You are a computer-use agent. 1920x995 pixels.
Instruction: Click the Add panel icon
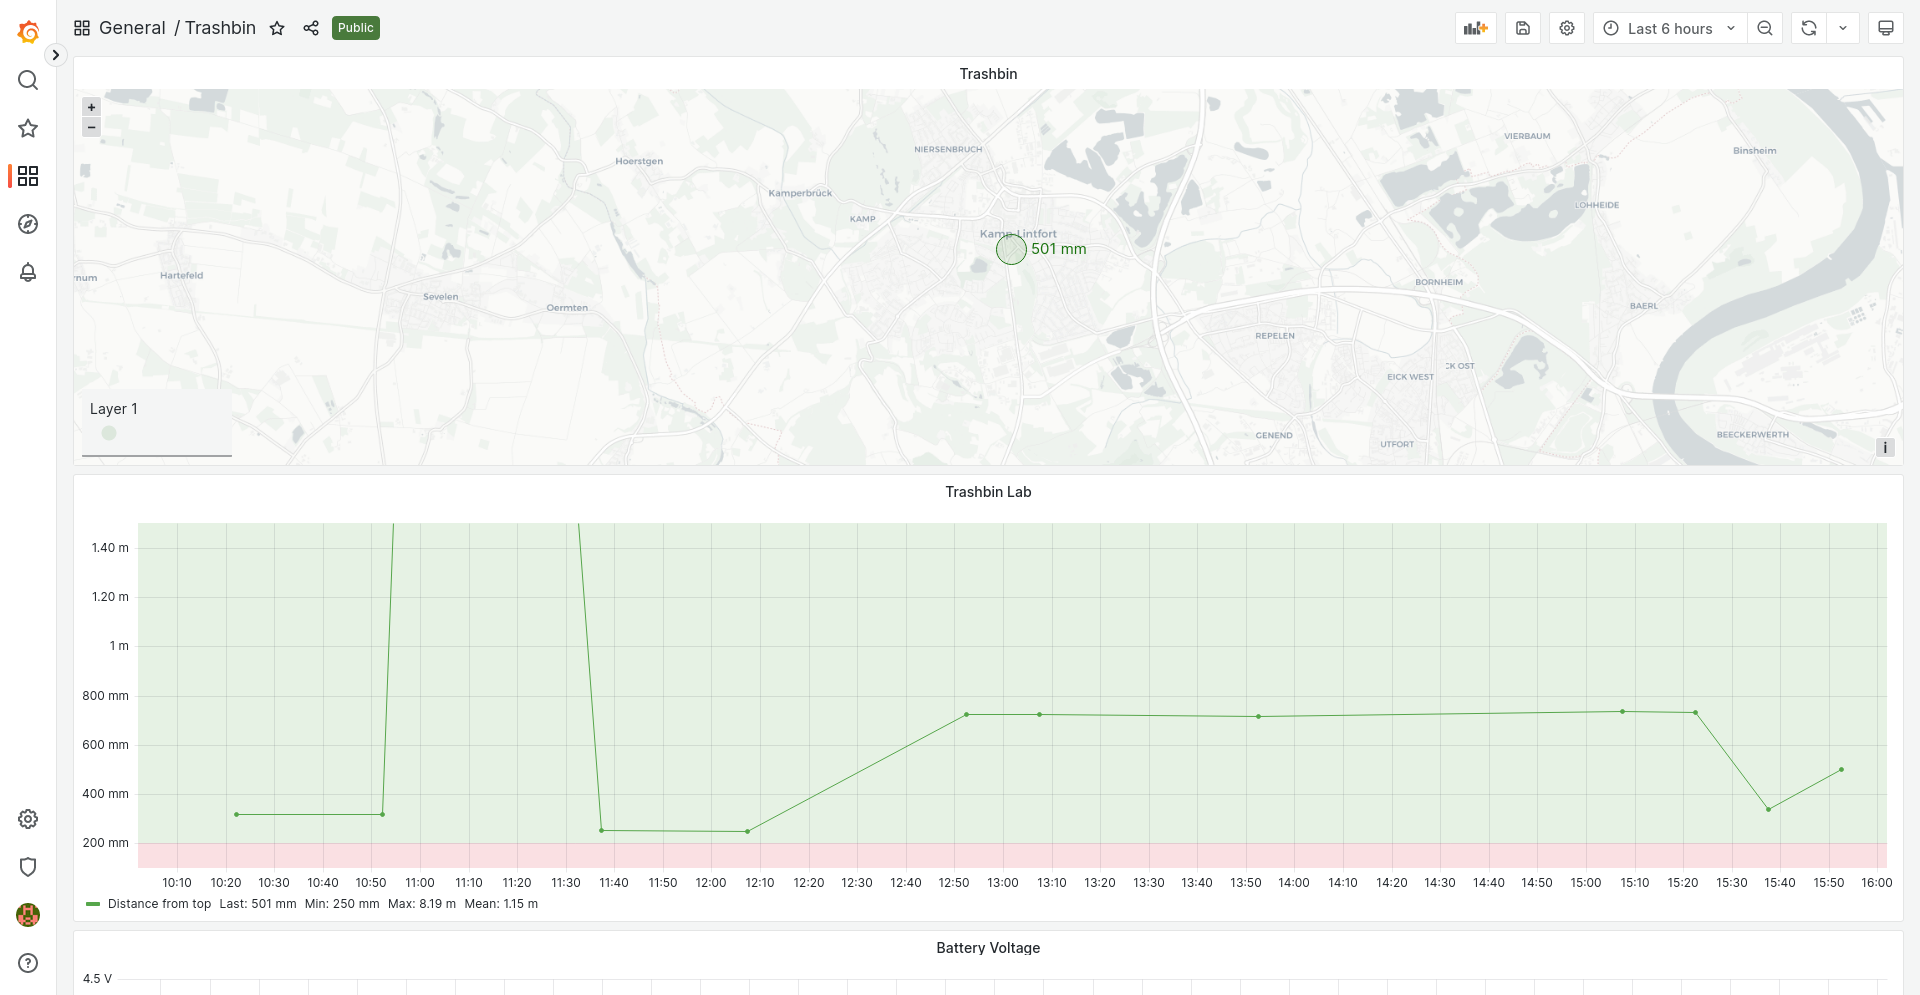tap(1475, 28)
